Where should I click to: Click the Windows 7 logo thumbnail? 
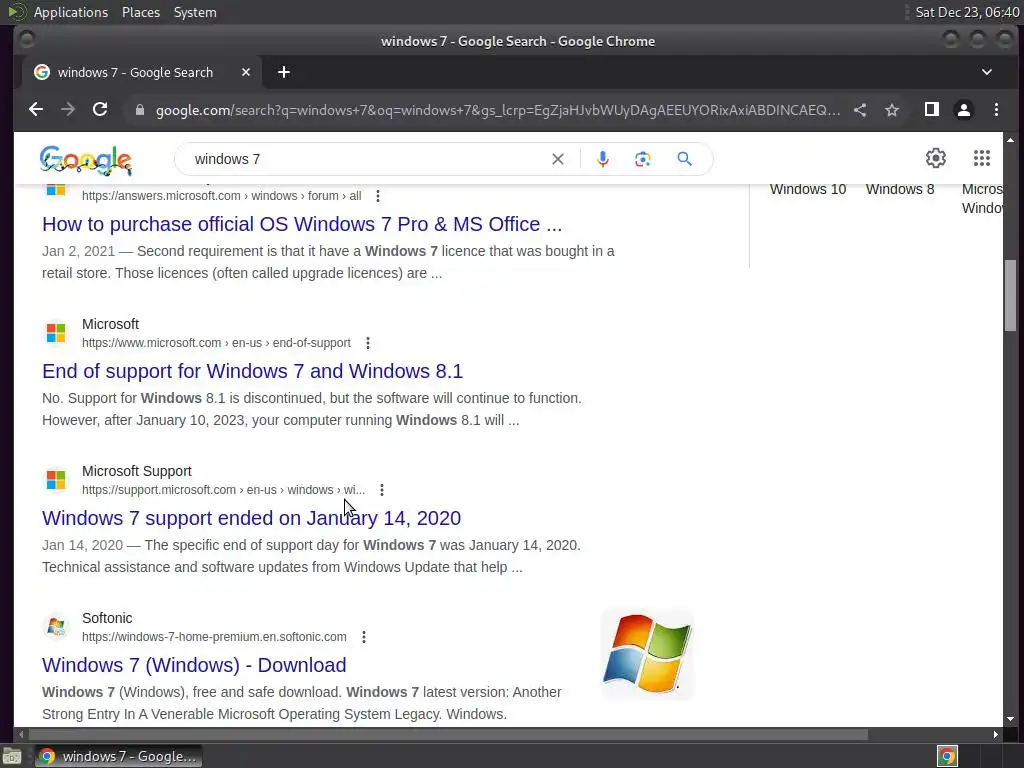point(647,654)
